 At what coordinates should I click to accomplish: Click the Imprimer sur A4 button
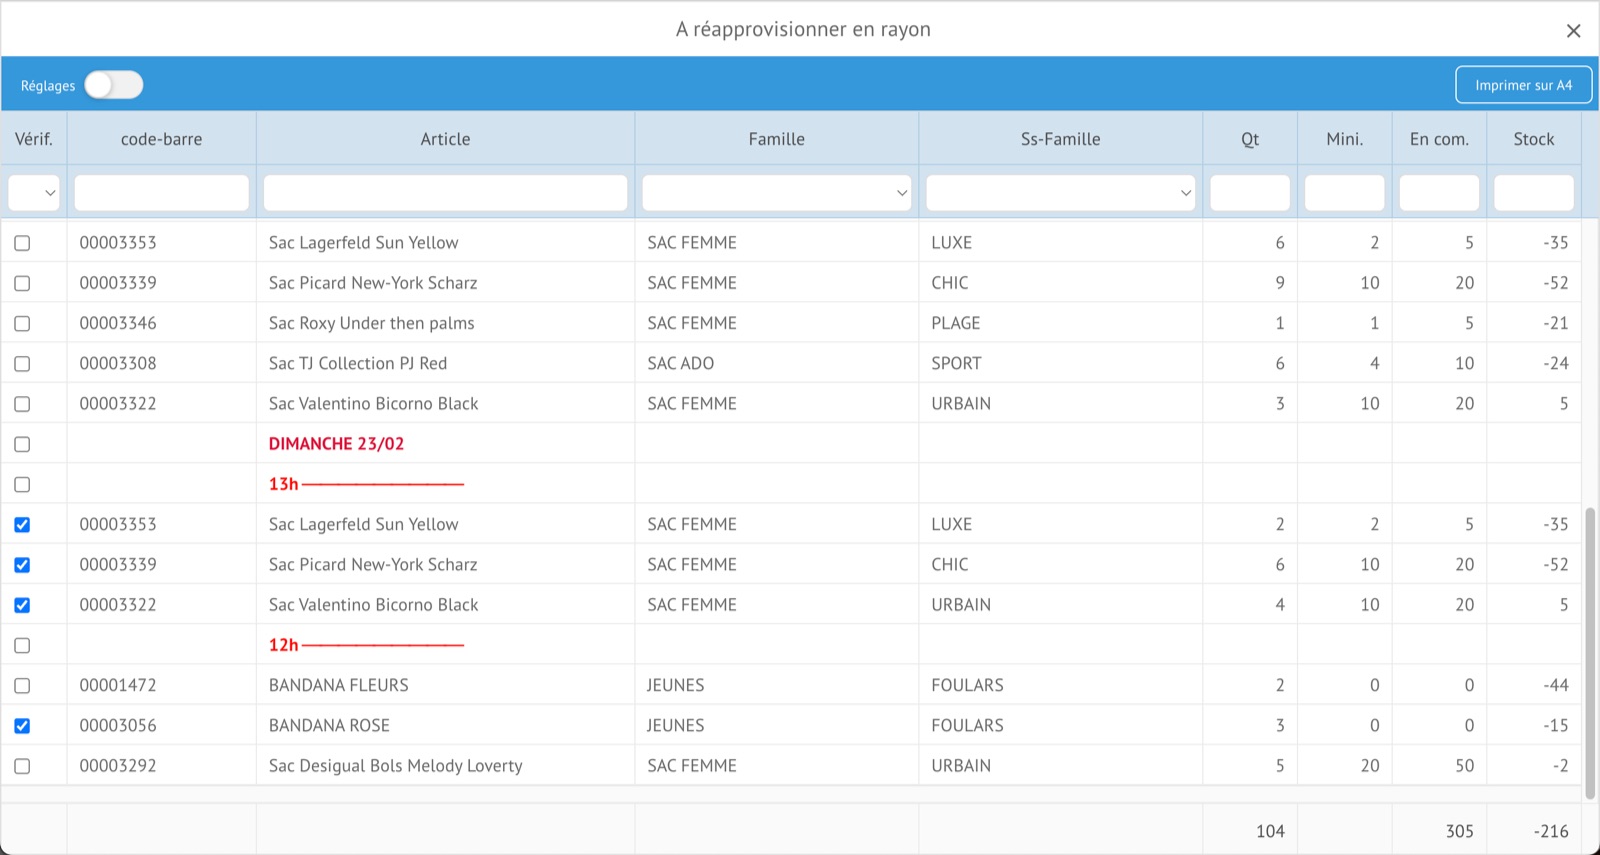[x=1523, y=85]
